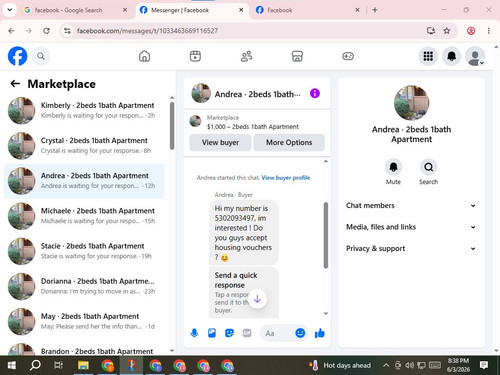Click the Chrome profile avatar icon
500x375 pixels.
point(471,31)
